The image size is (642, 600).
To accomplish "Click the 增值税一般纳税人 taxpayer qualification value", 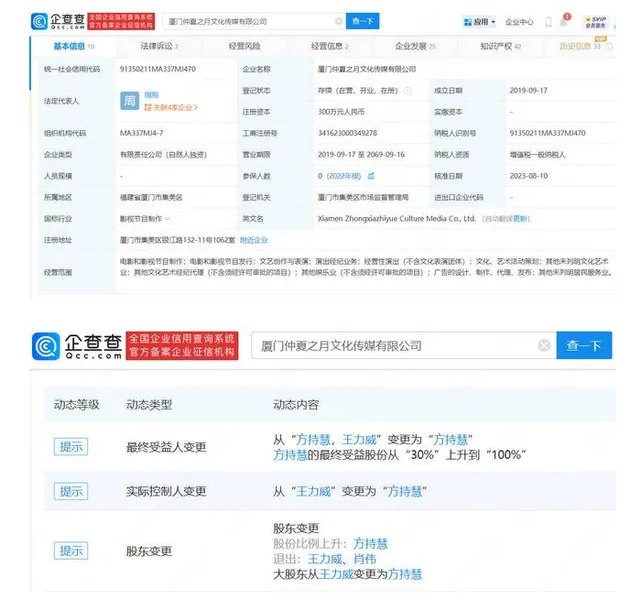I will [x=537, y=155].
